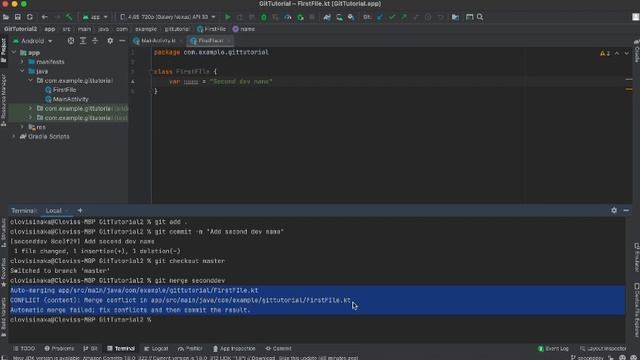Expand the res folder
Screen dimensions: 640x360
coord(22,127)
